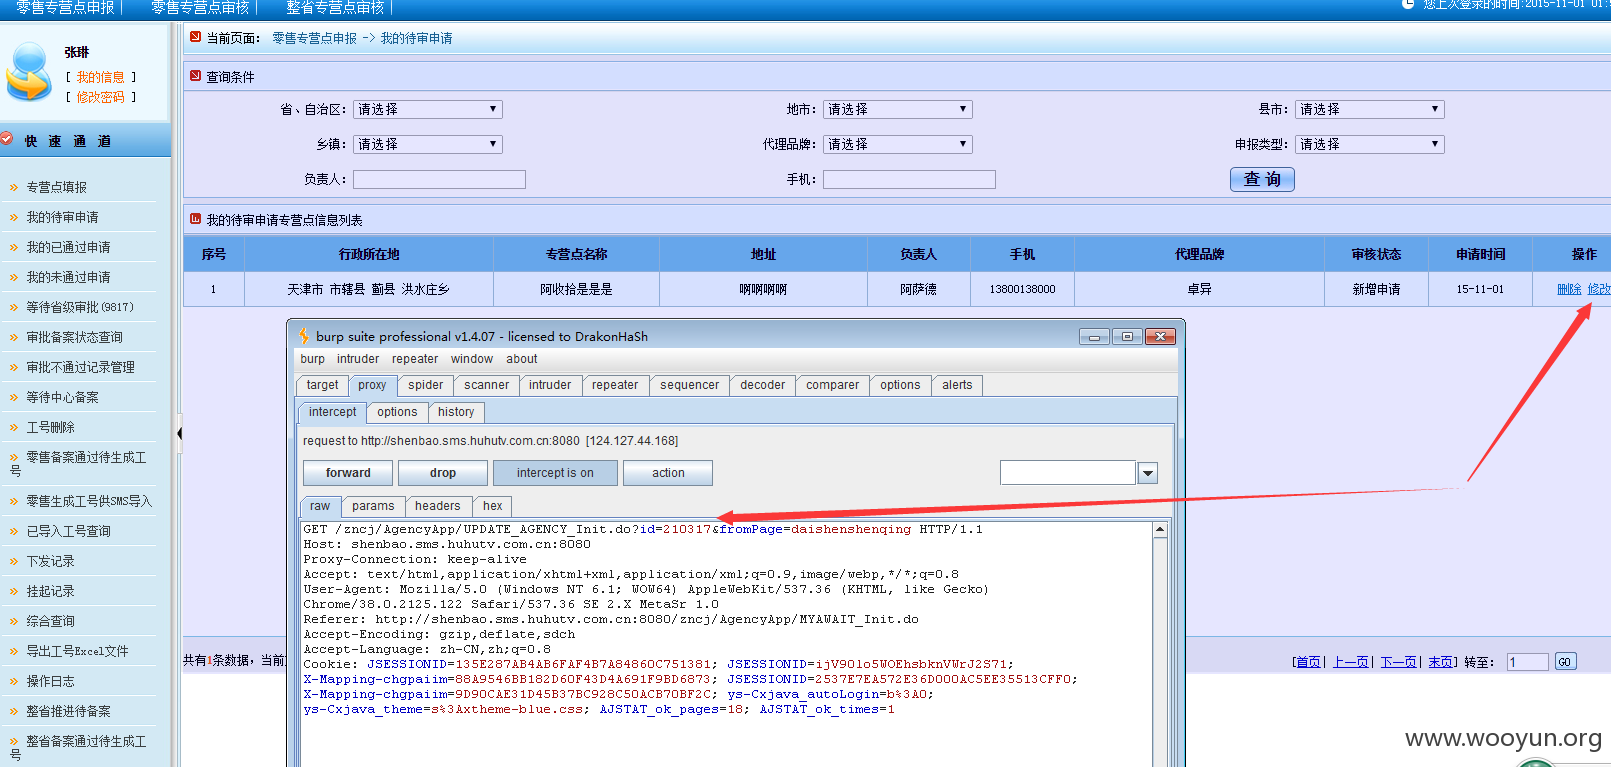Toggle the intercept is on button
The width and height of the screenshot is (1611, 767).
[555, 473]
